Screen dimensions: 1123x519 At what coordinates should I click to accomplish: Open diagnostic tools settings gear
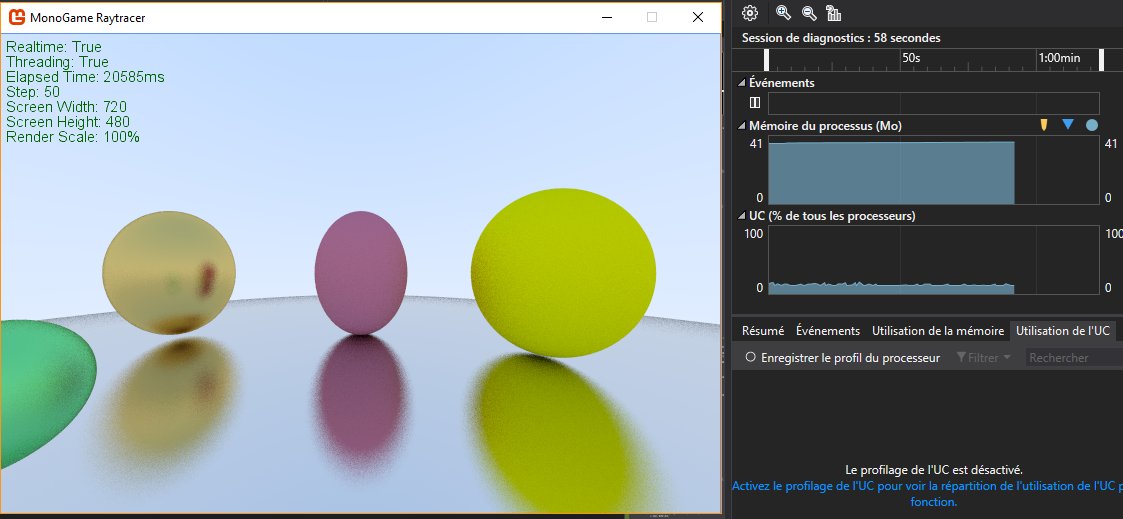tap(750, 13)
